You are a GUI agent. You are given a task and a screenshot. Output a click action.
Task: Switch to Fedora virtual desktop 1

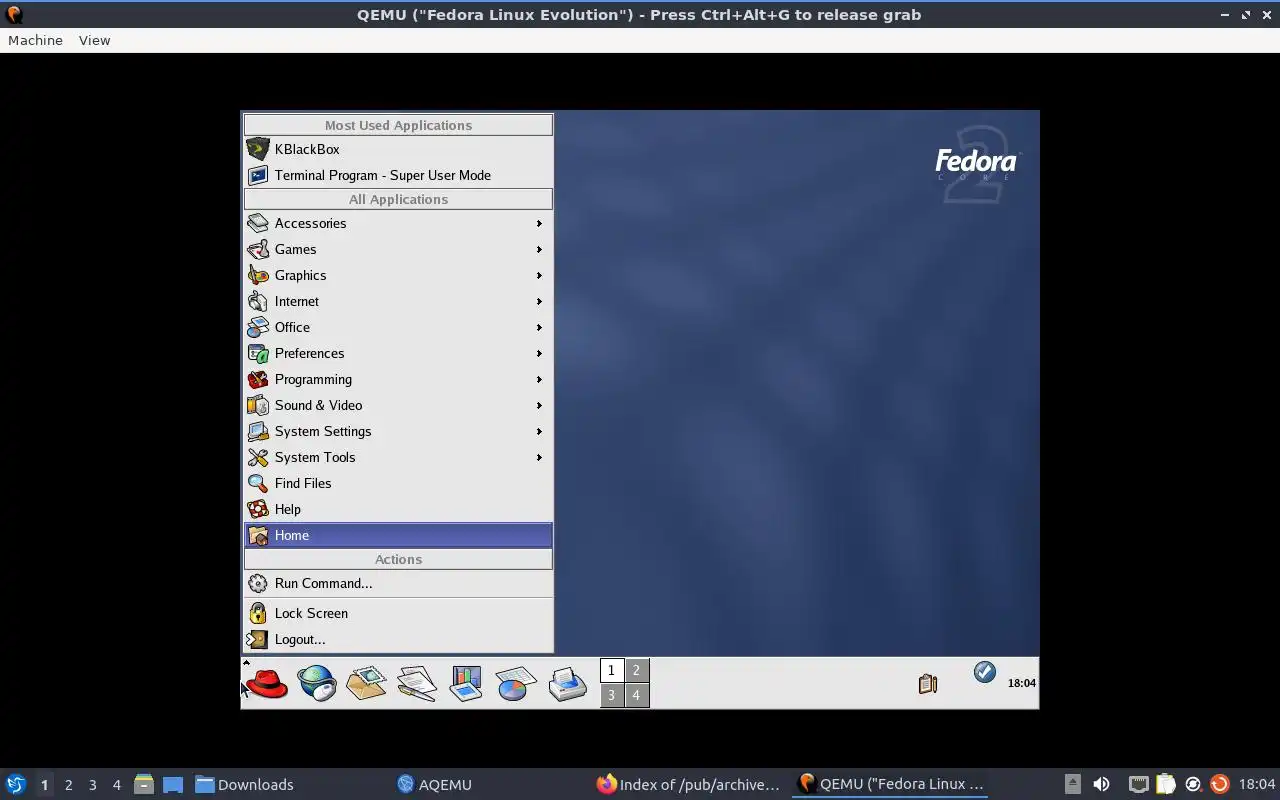[612, 670]
